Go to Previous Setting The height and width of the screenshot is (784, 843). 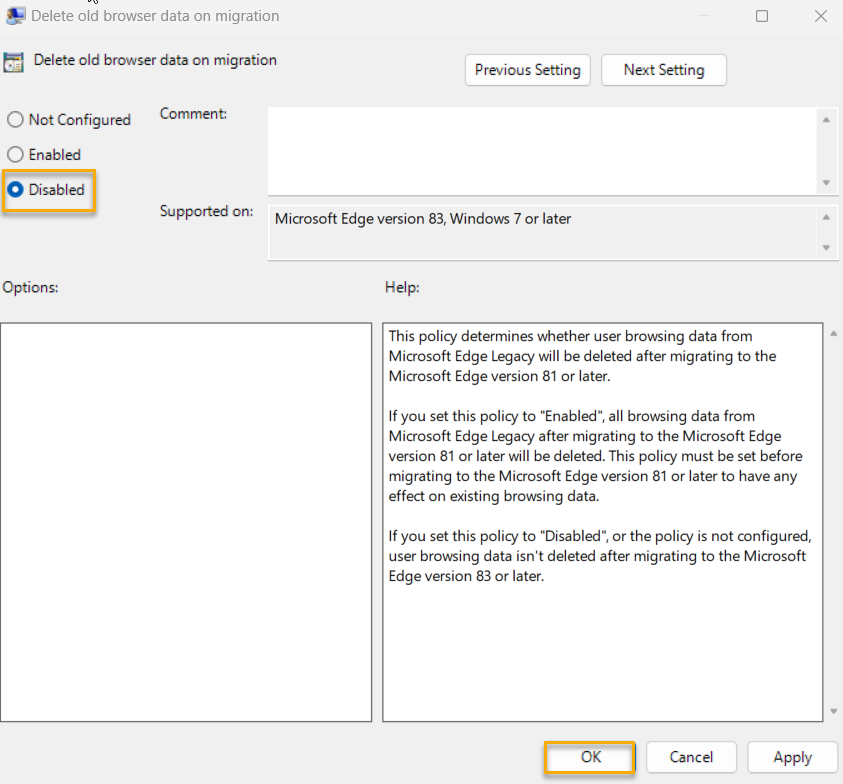(x=527, y=70)
